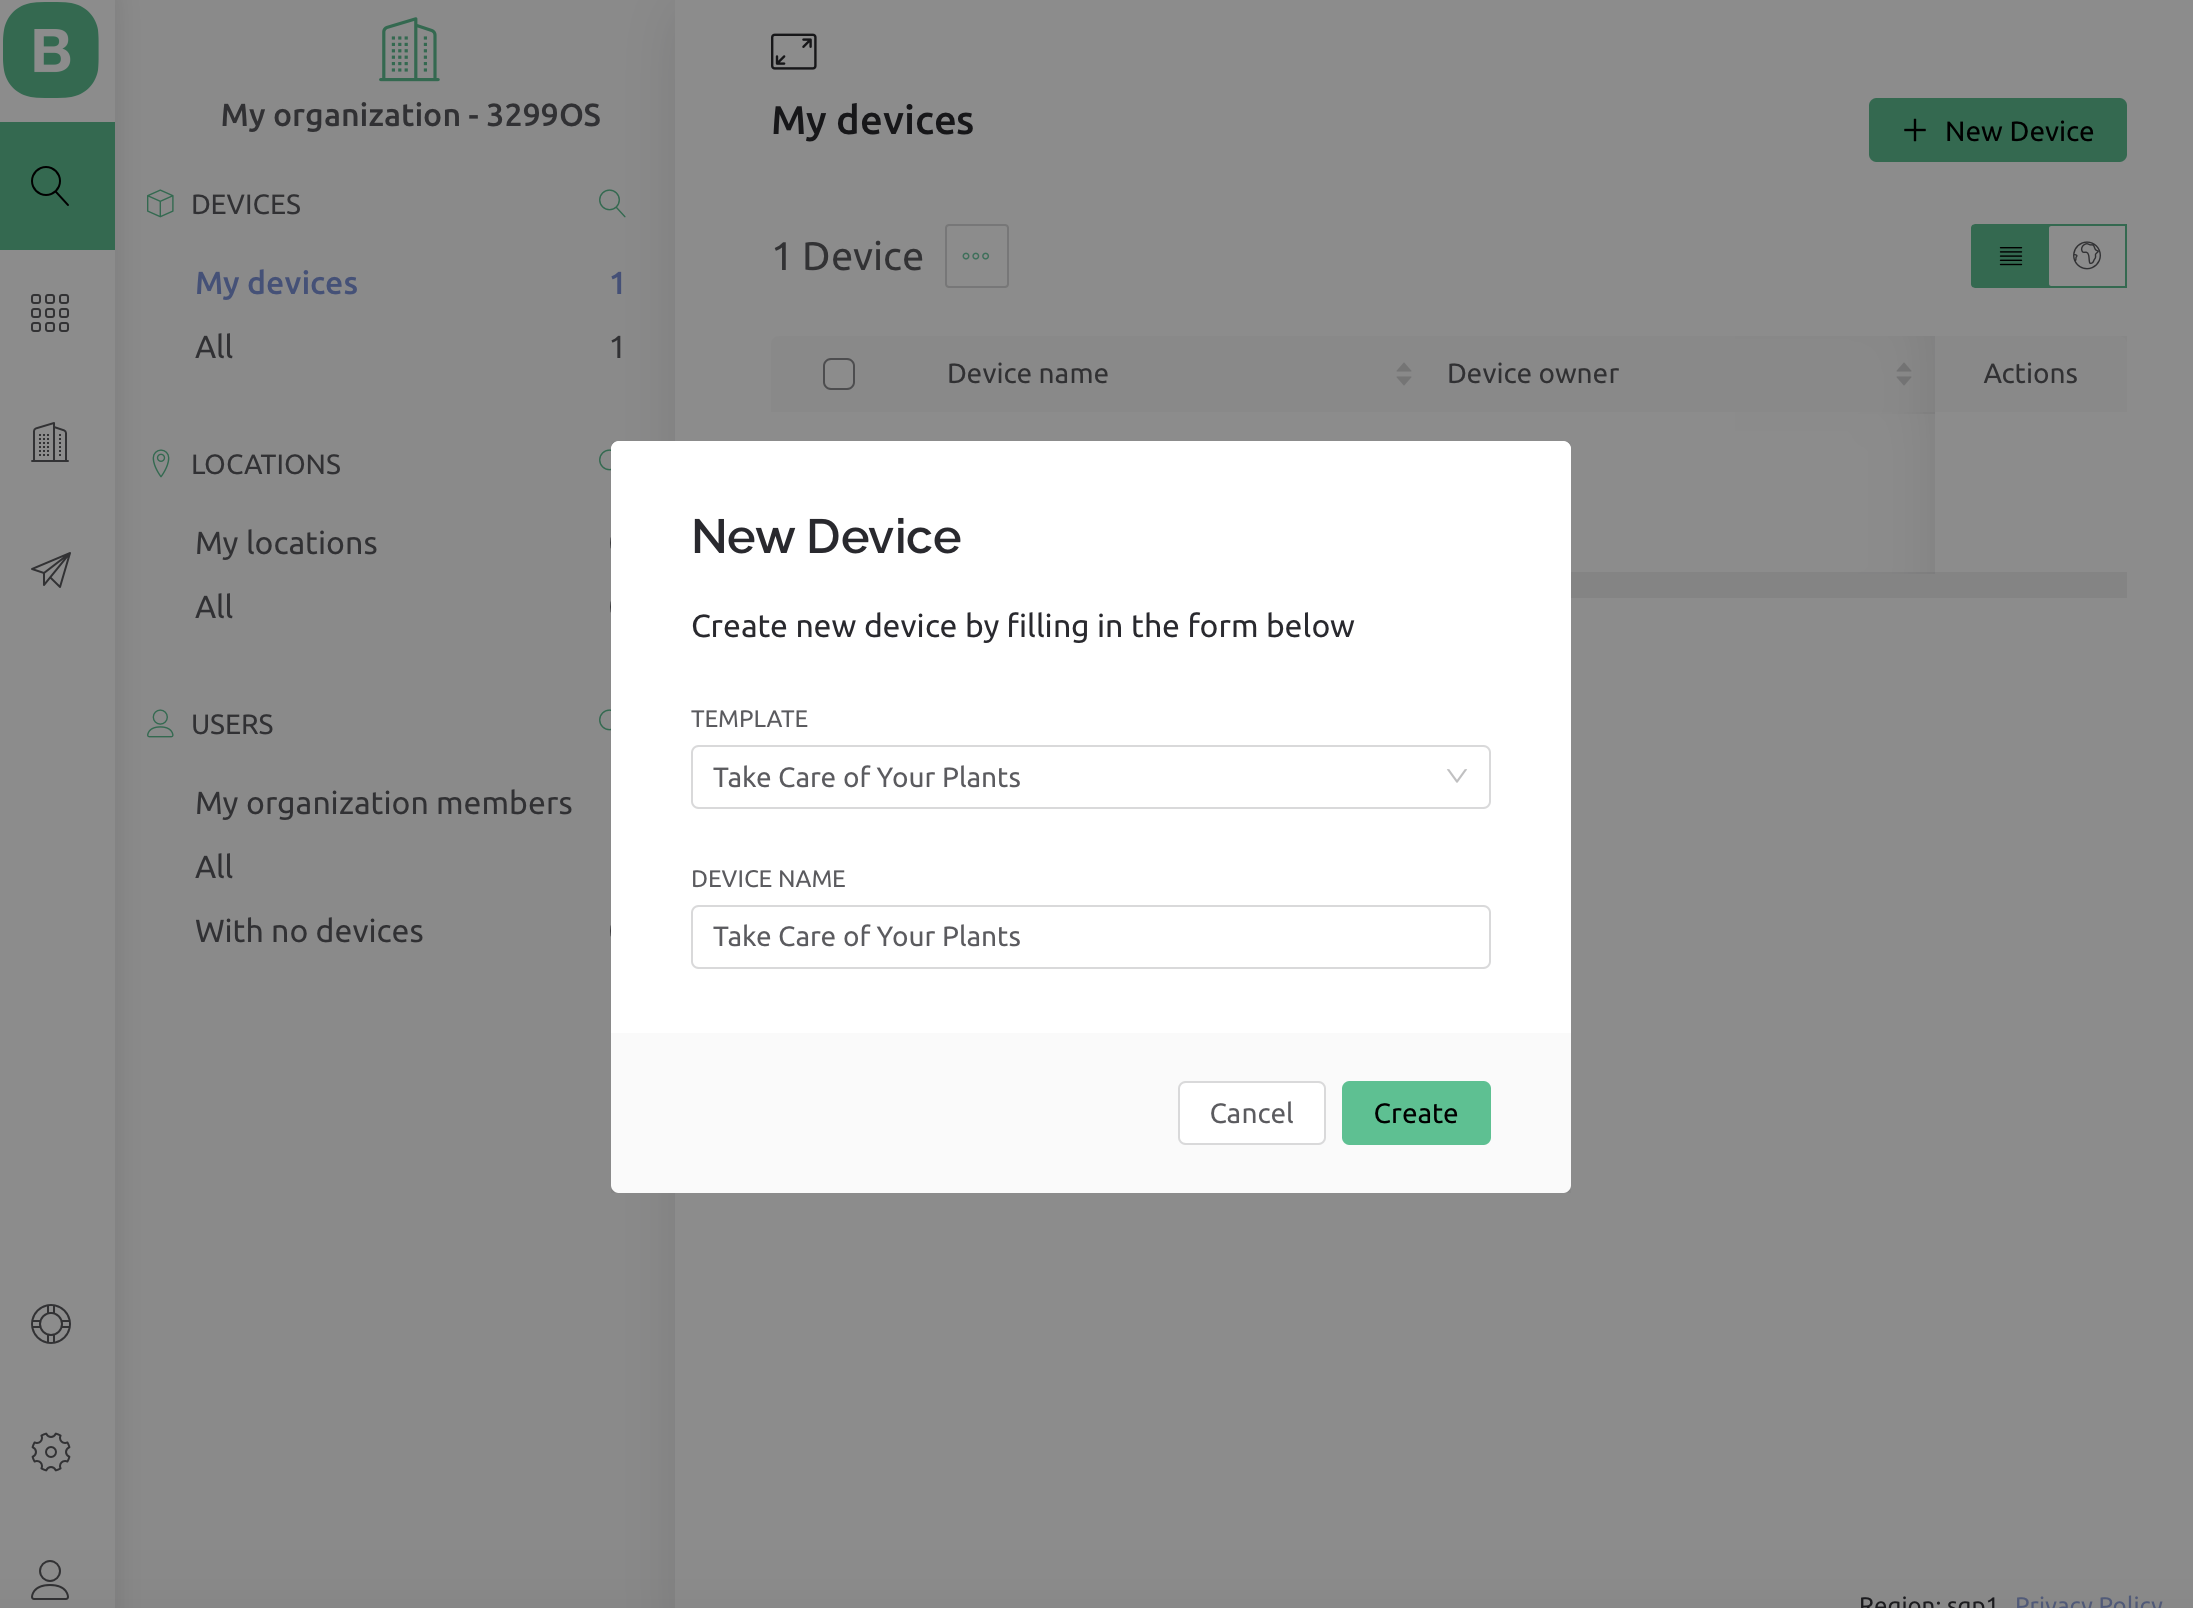The width and height of the screenshot is (2193, 1608).
Task: Search devices with the magnifier icon
Action: pyautogui.click(x=612, y=204)
